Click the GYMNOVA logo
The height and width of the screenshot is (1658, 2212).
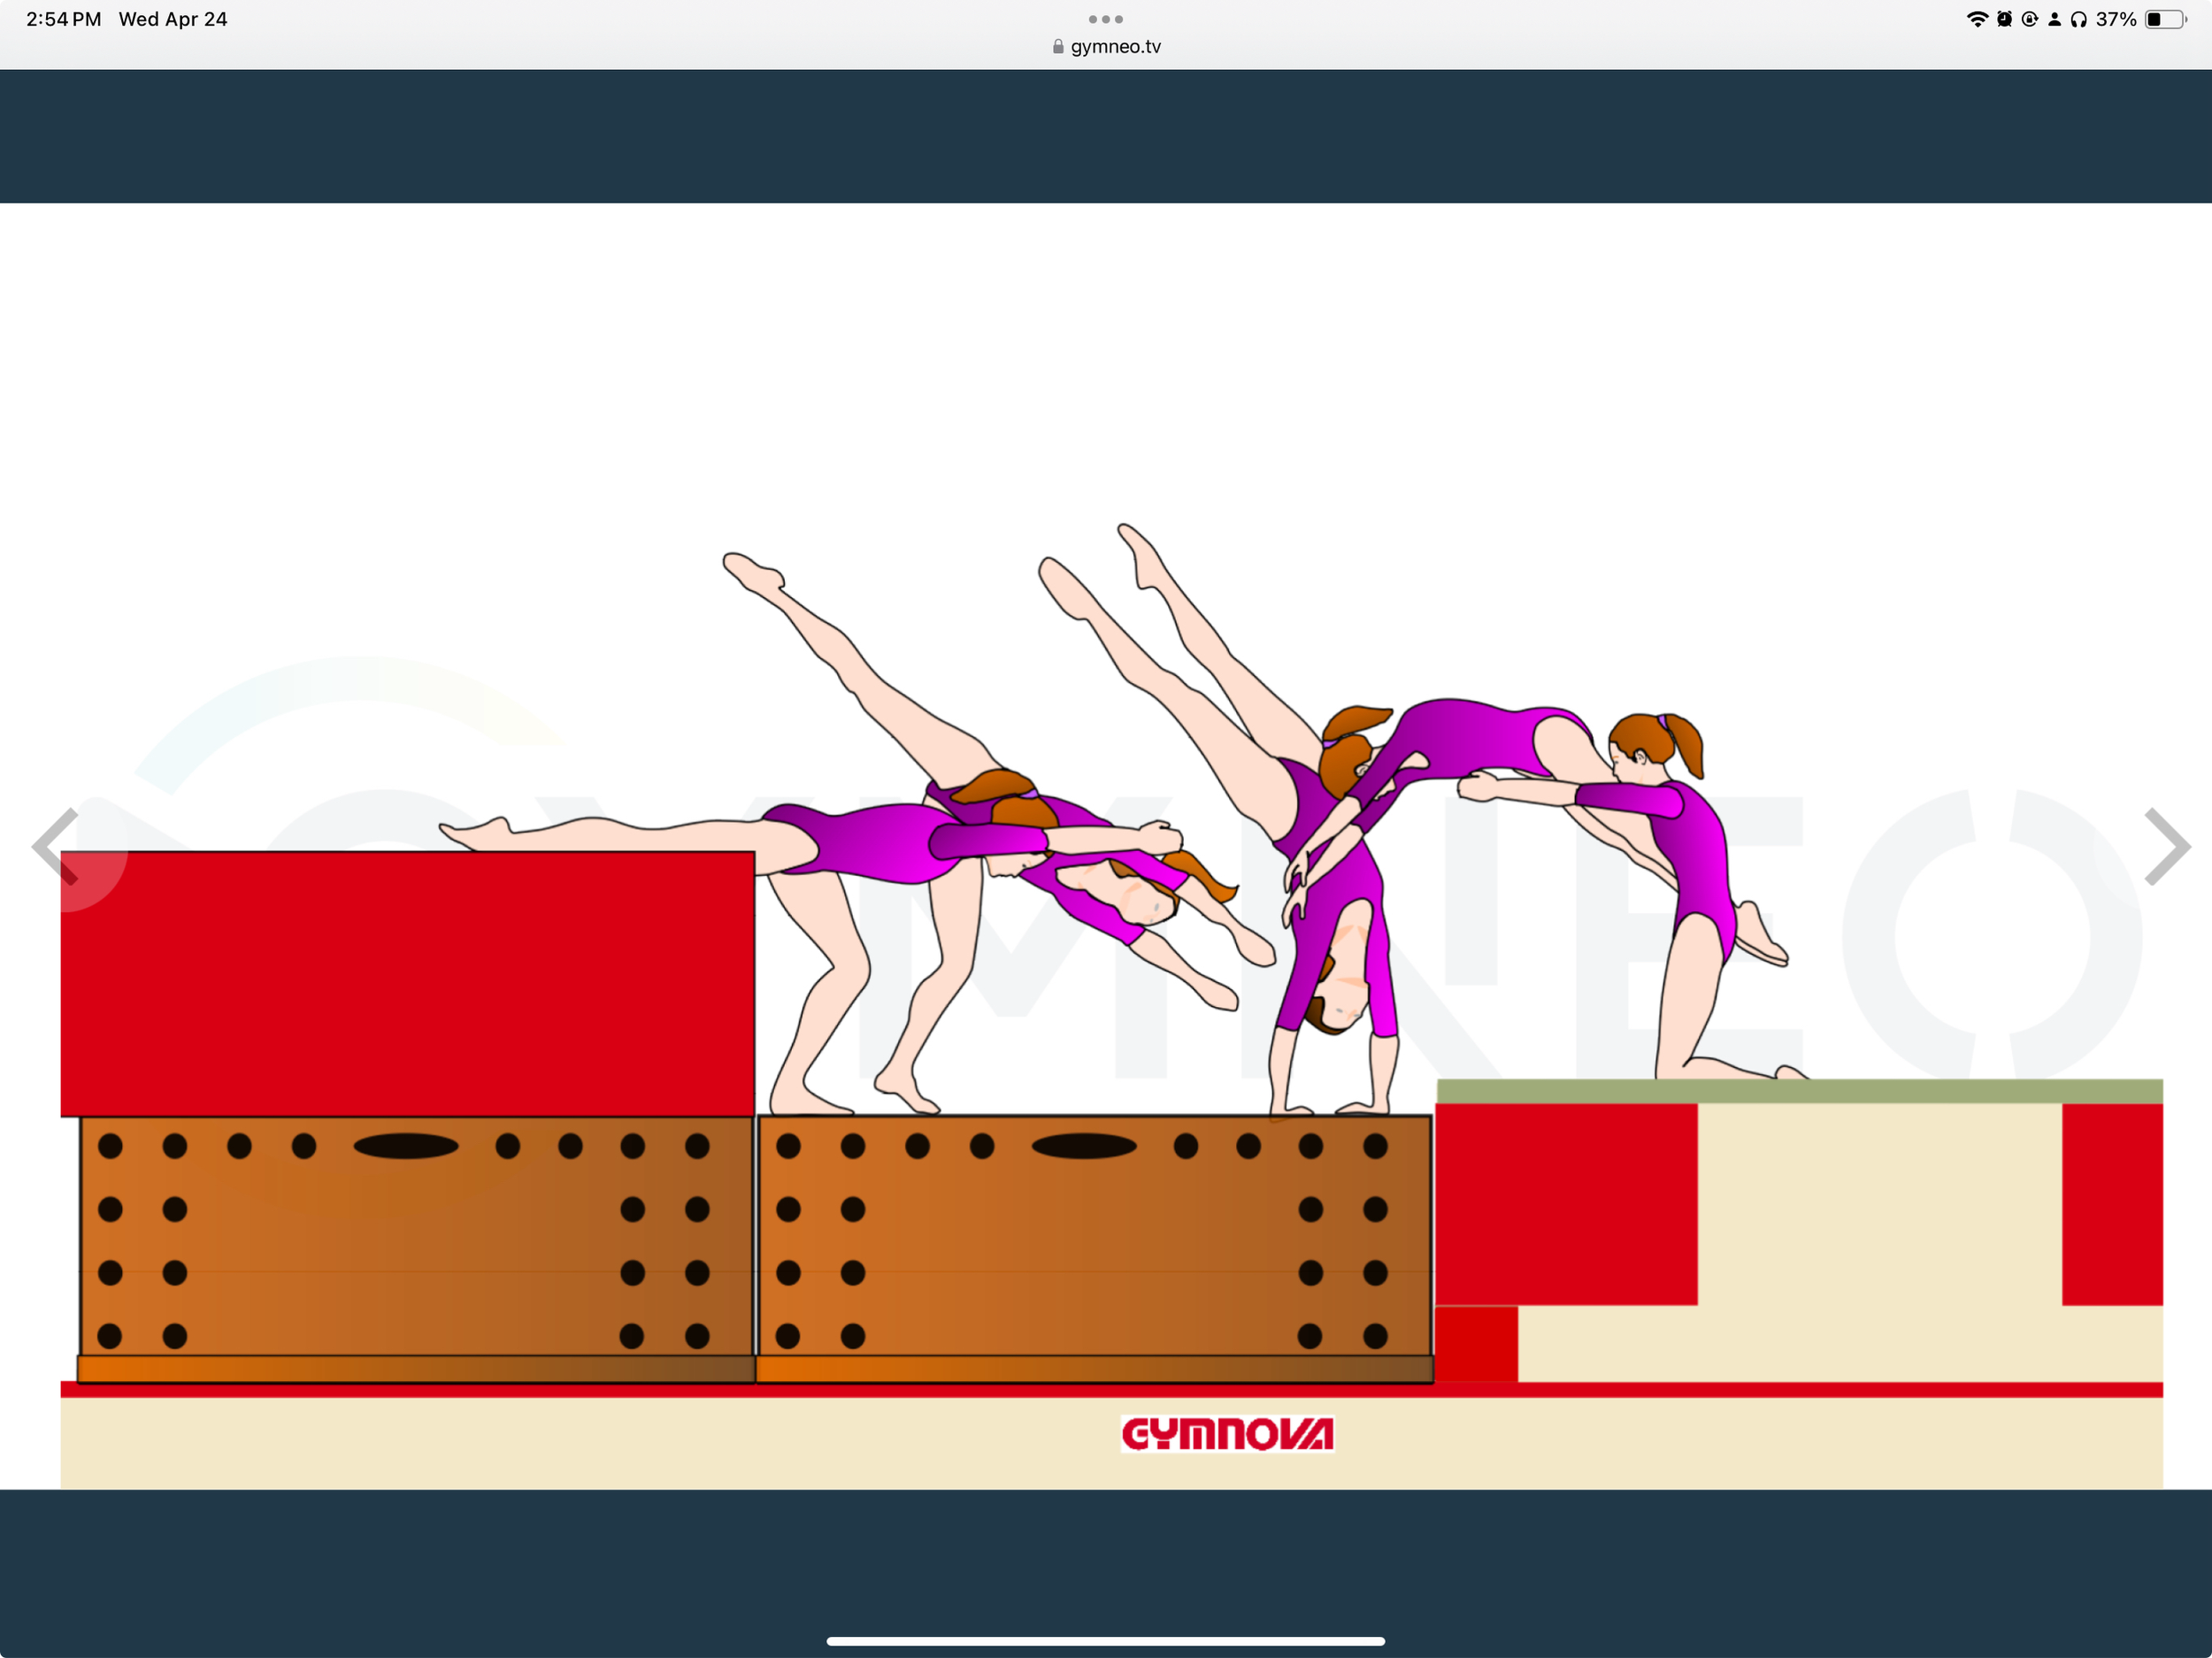[x=1227, y=1433]
